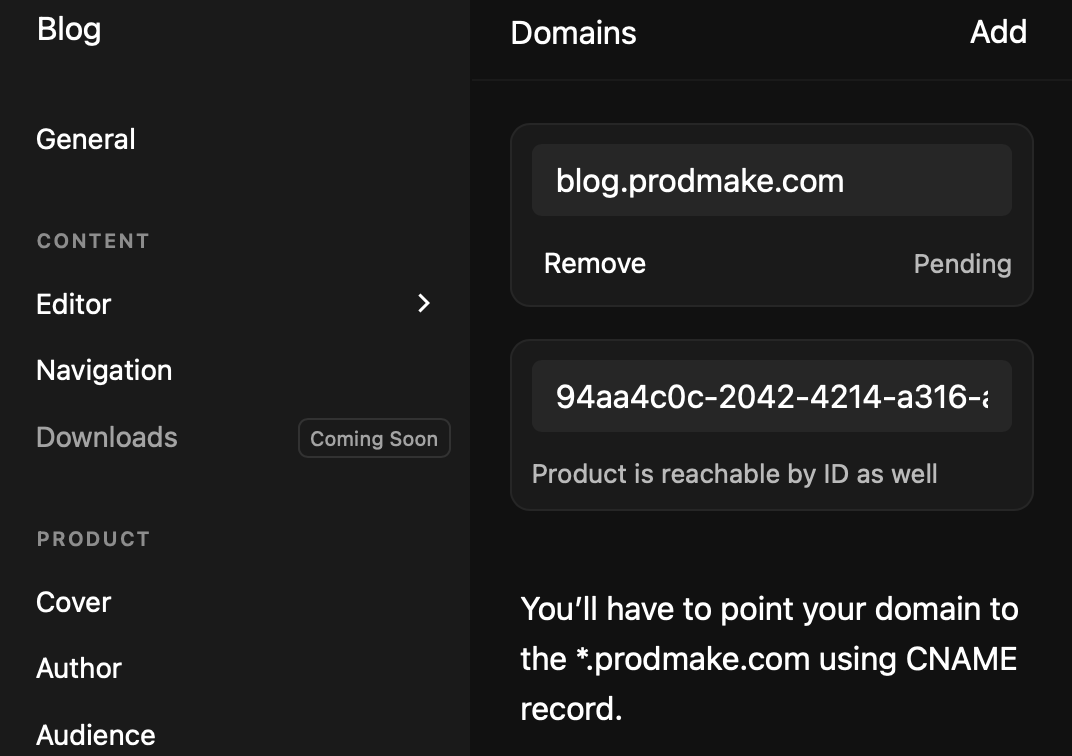Screen dimensions: 1072x756
Task: Open the Cover product settings
Action: point(73,602)
